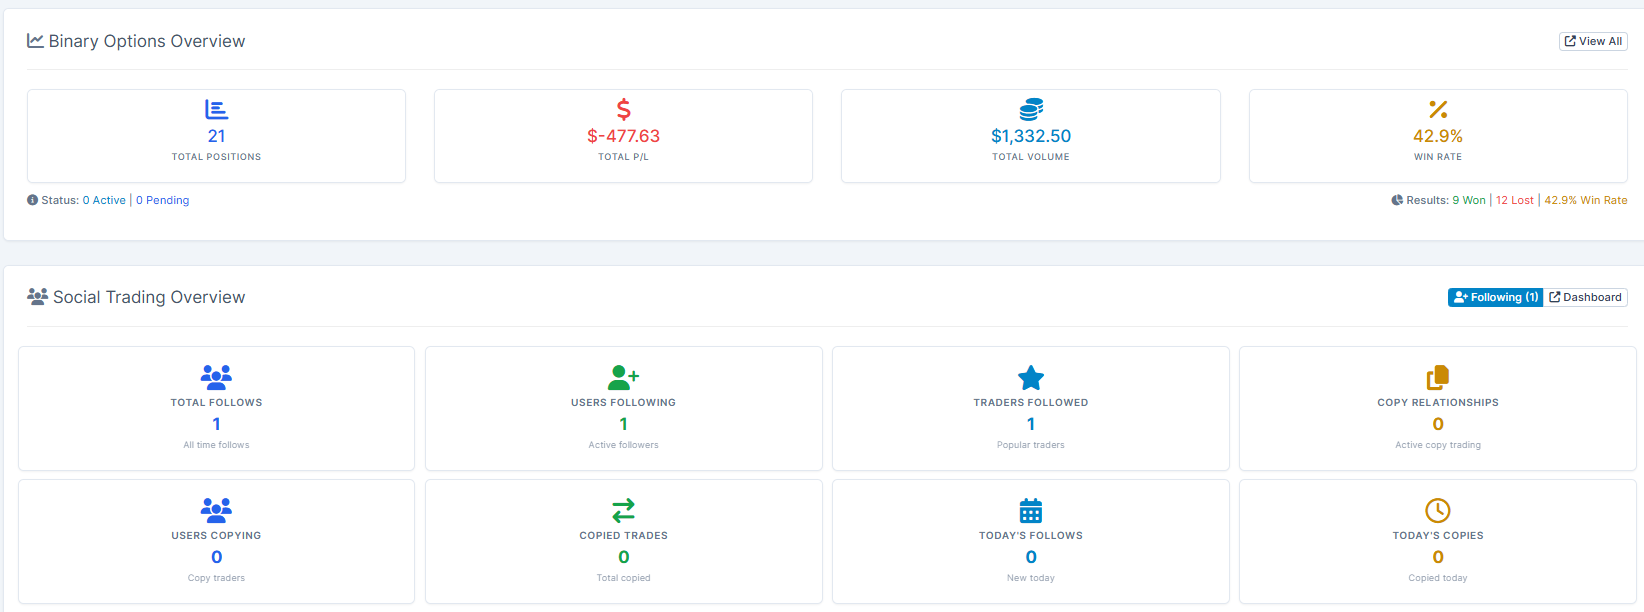Click the Copied Trades arrows icon
This screenshot has height=612, width=1644.
623,510
